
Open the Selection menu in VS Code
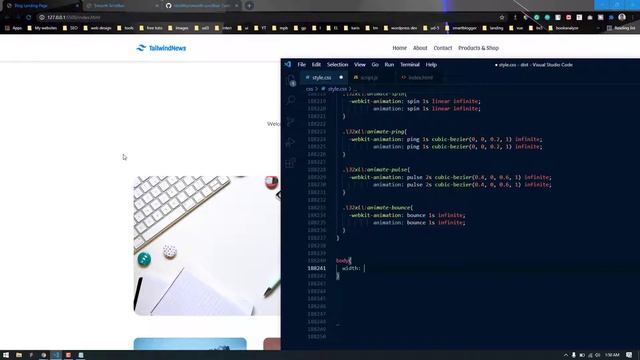tap(338, 64)
